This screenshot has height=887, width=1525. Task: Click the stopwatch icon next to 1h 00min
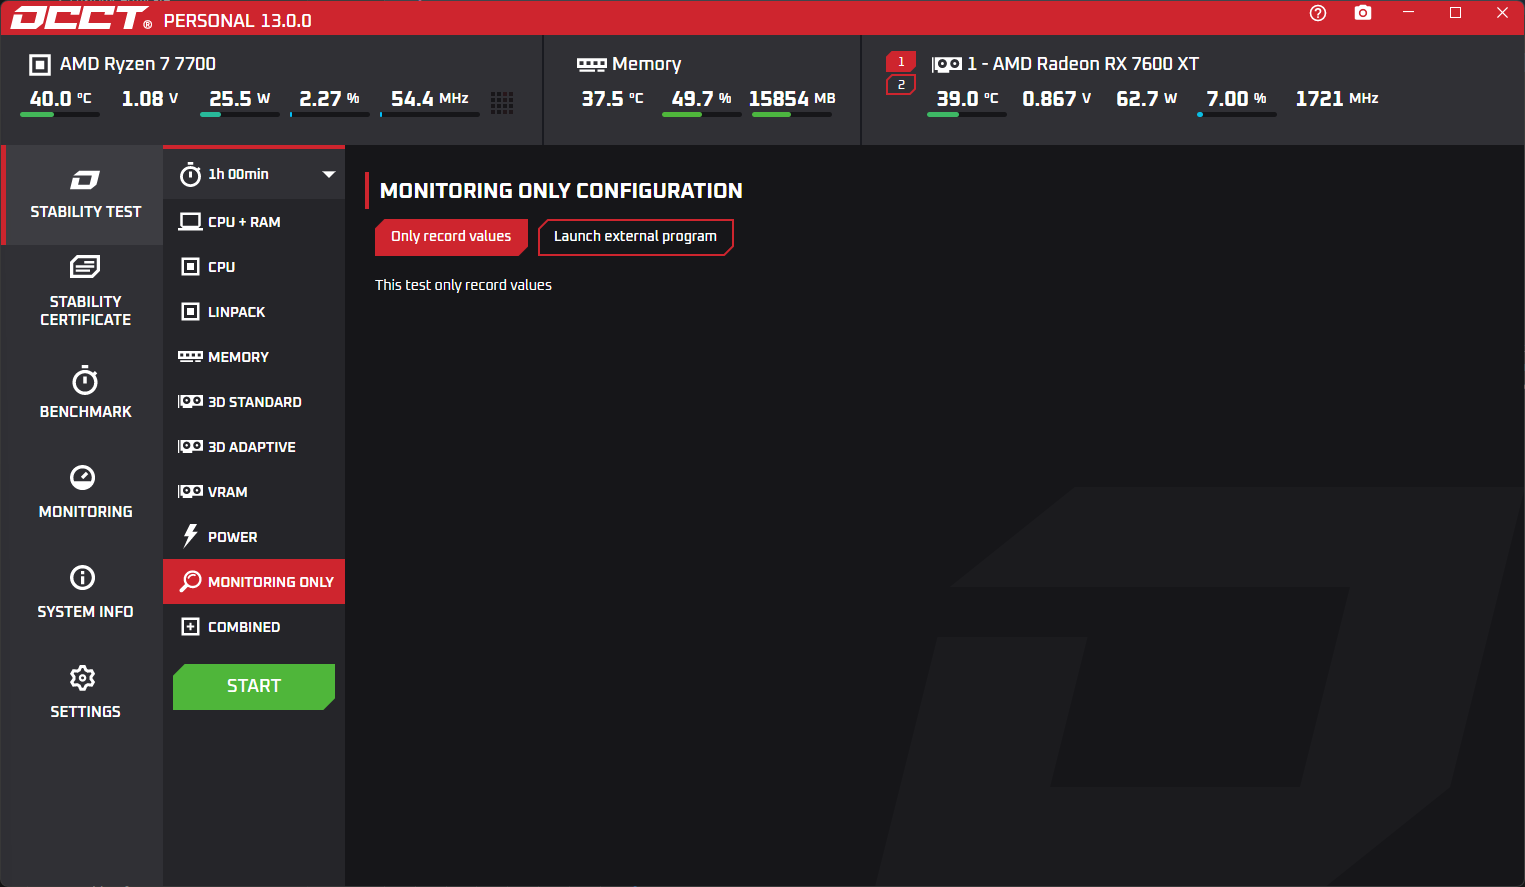[190, 175]
